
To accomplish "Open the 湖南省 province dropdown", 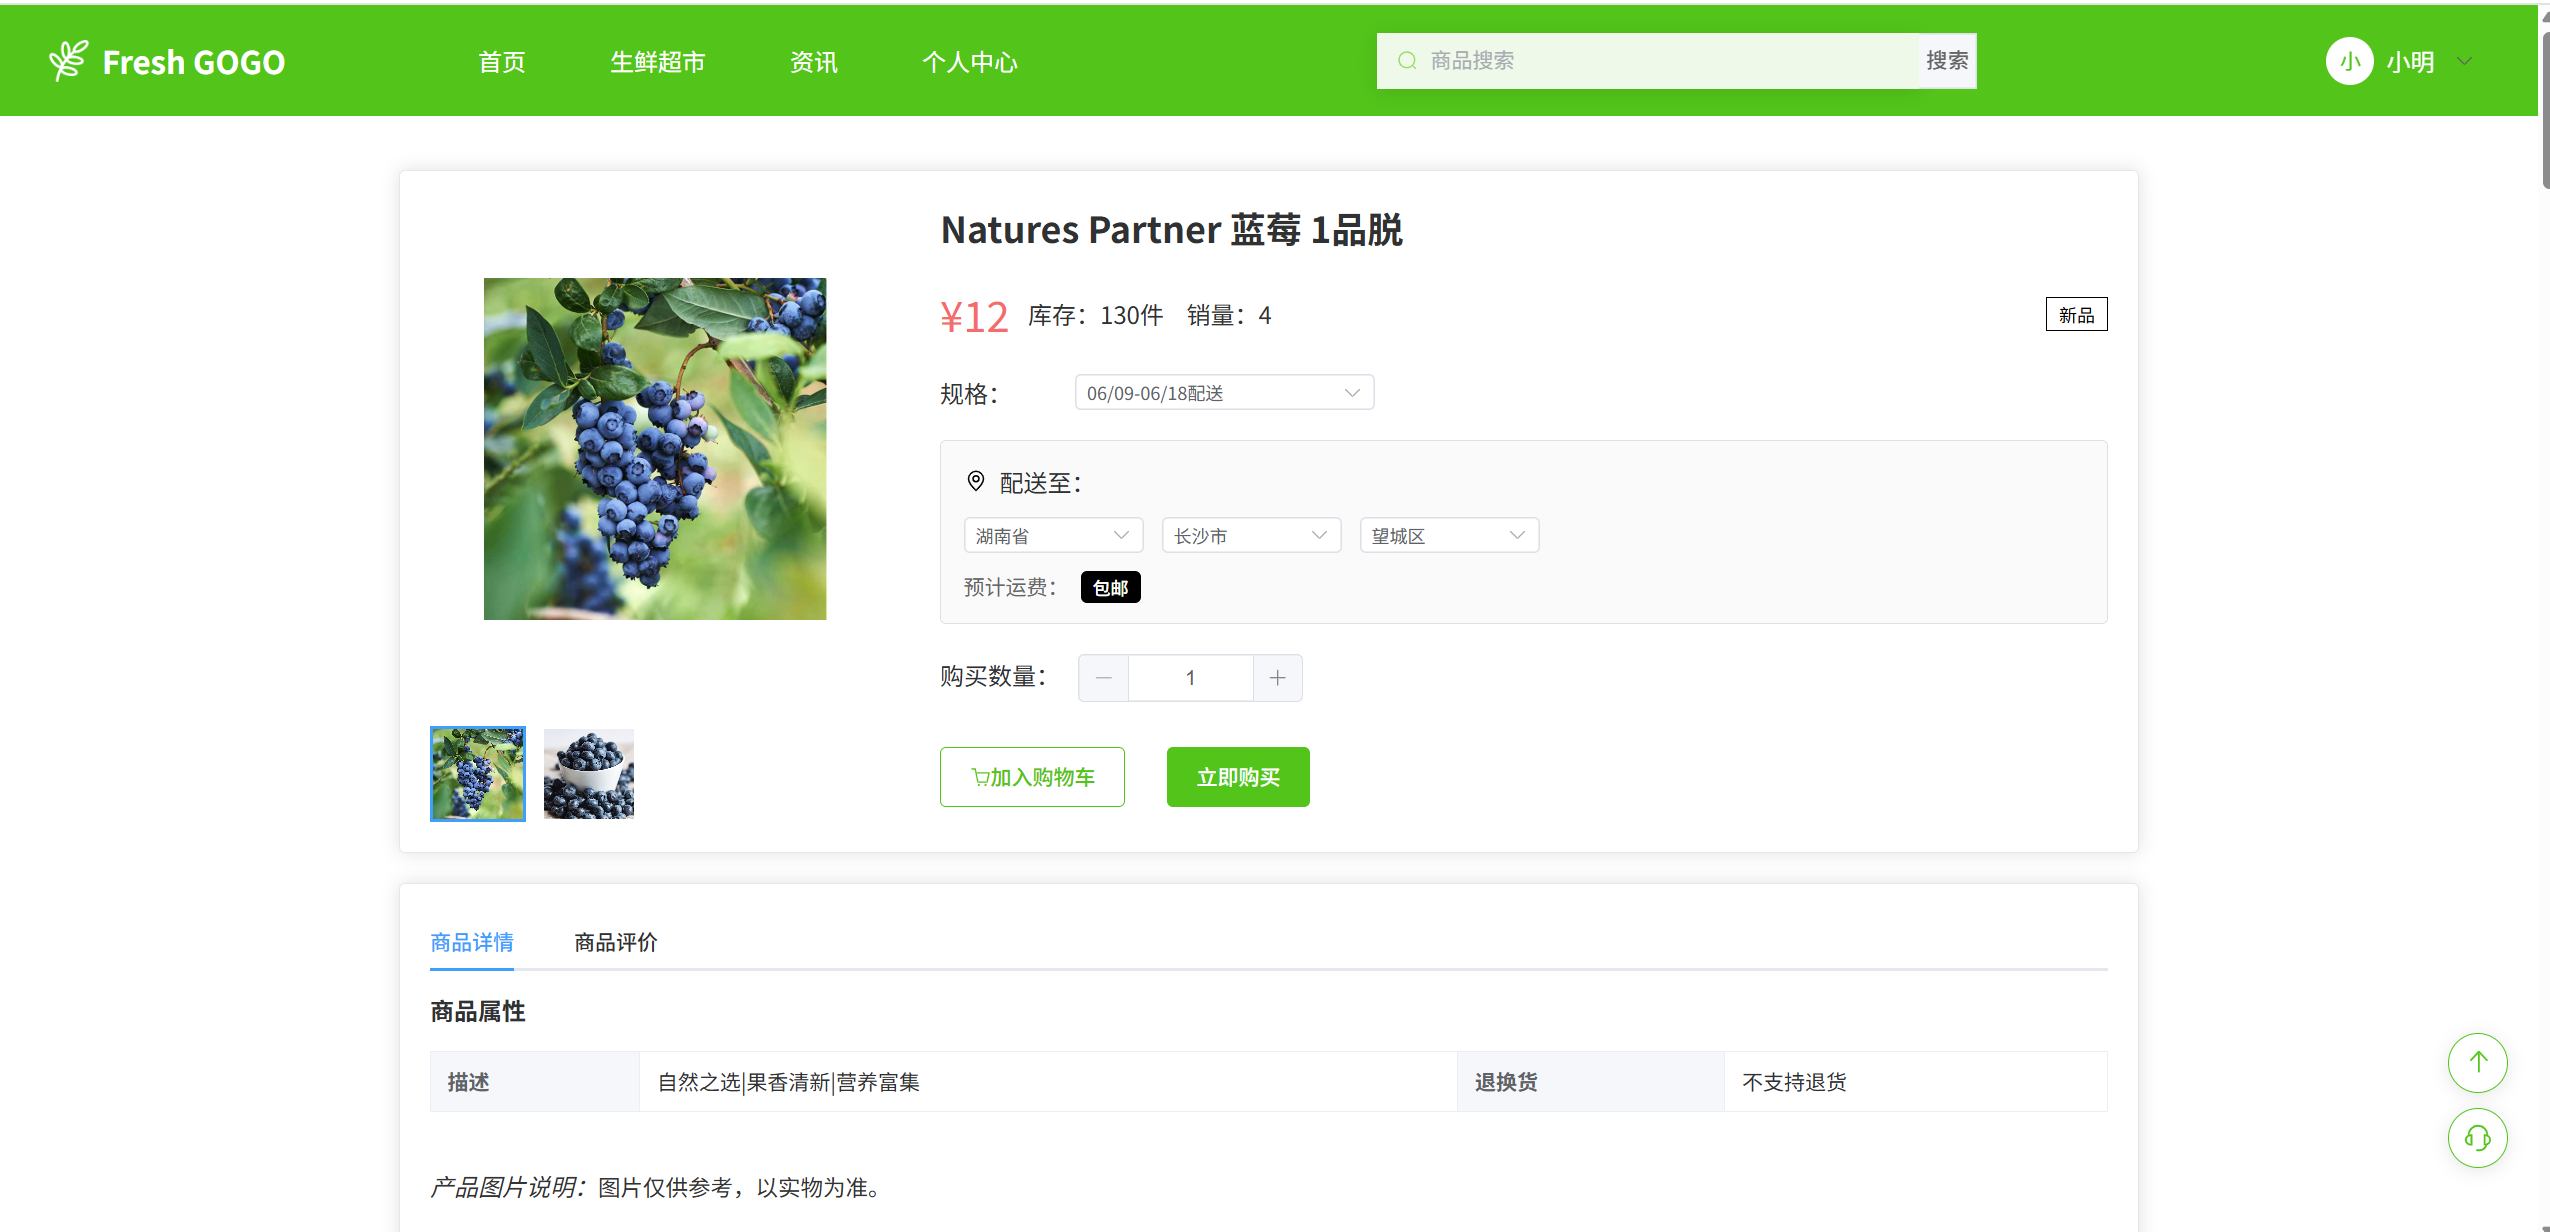I will [1053, 536].
